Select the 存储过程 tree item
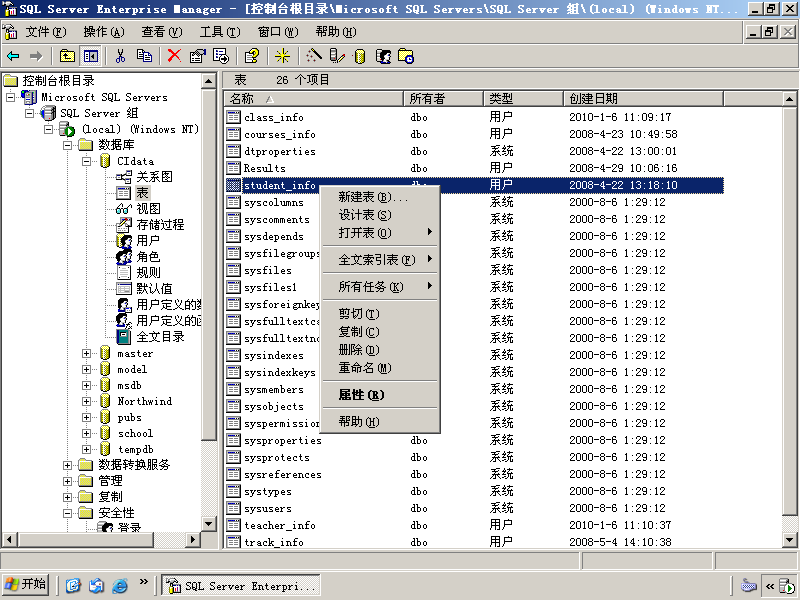 160,224
